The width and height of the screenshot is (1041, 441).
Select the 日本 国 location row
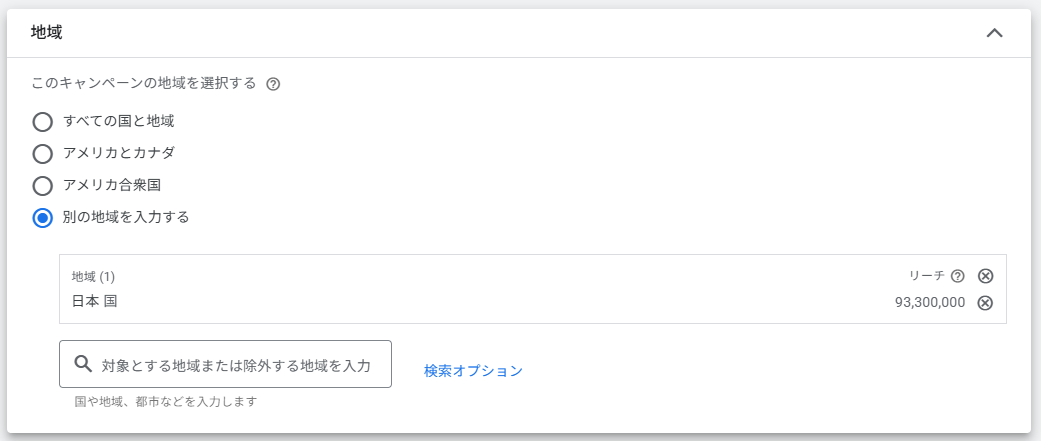95,301
